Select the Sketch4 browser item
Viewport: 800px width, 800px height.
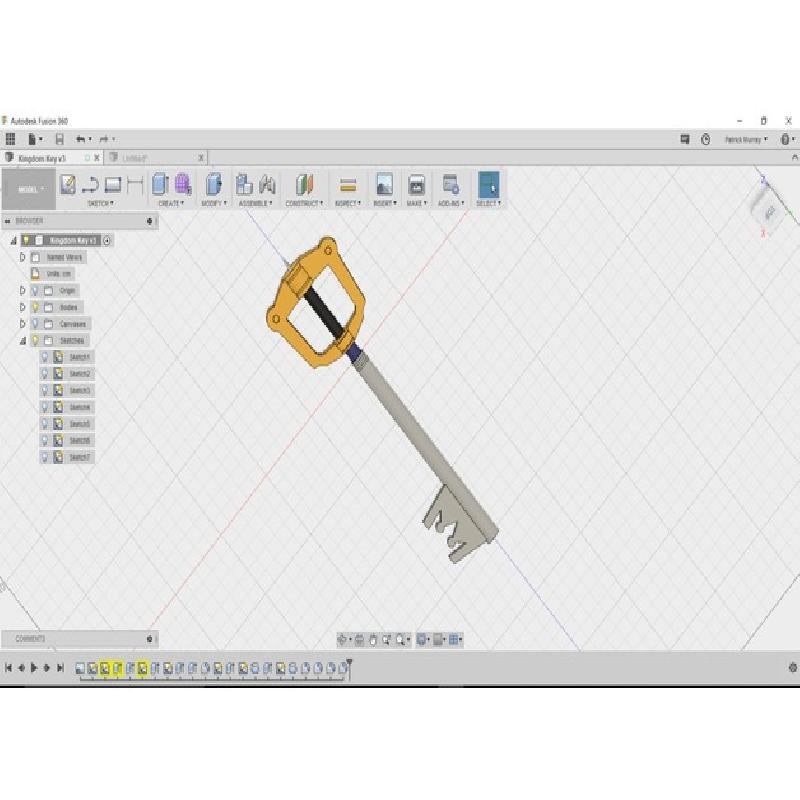(80, 407)
